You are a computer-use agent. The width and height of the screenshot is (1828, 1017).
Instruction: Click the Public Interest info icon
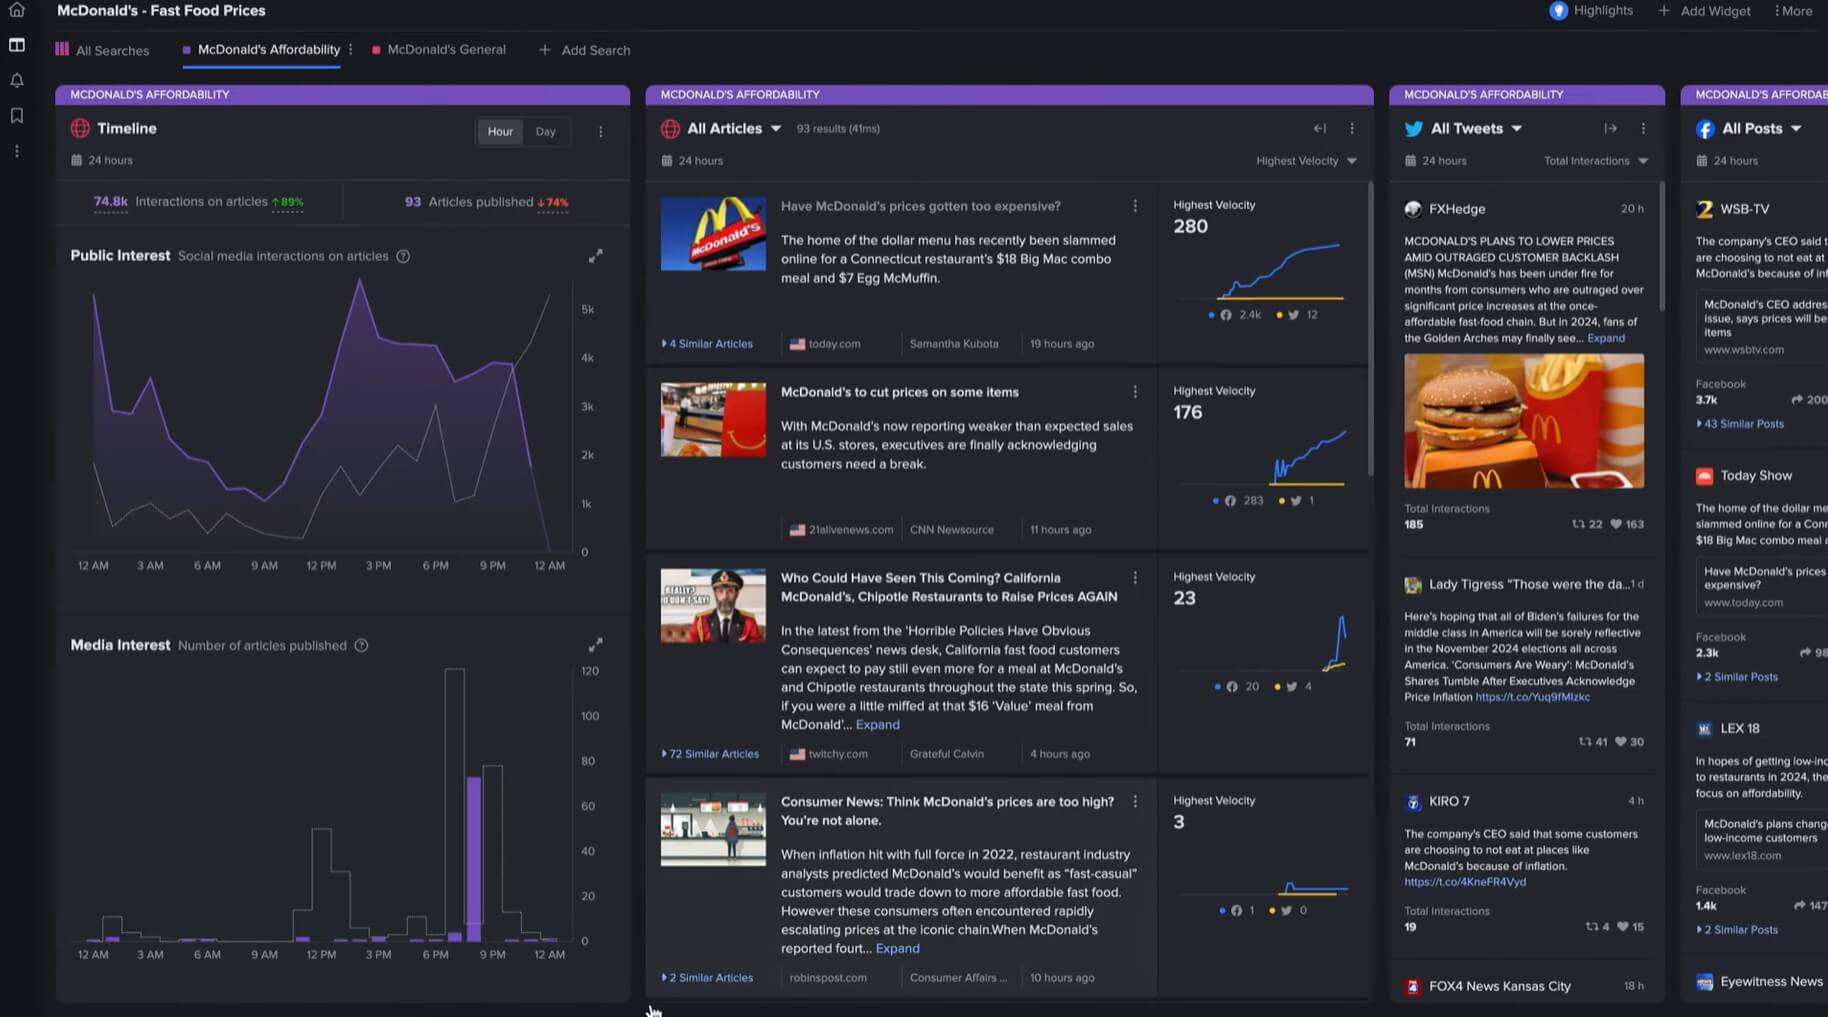(x=403, y=257)
